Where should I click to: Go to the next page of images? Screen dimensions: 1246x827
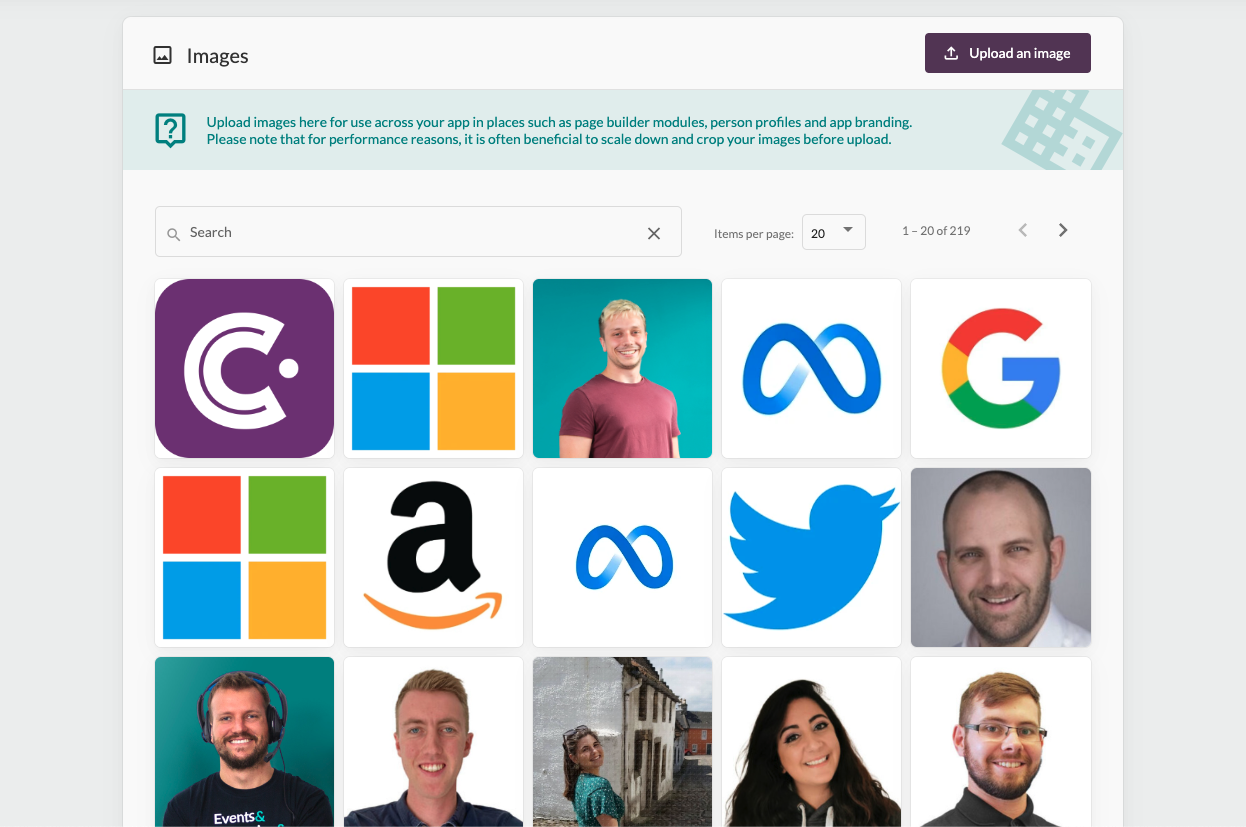pos(1063,230)
